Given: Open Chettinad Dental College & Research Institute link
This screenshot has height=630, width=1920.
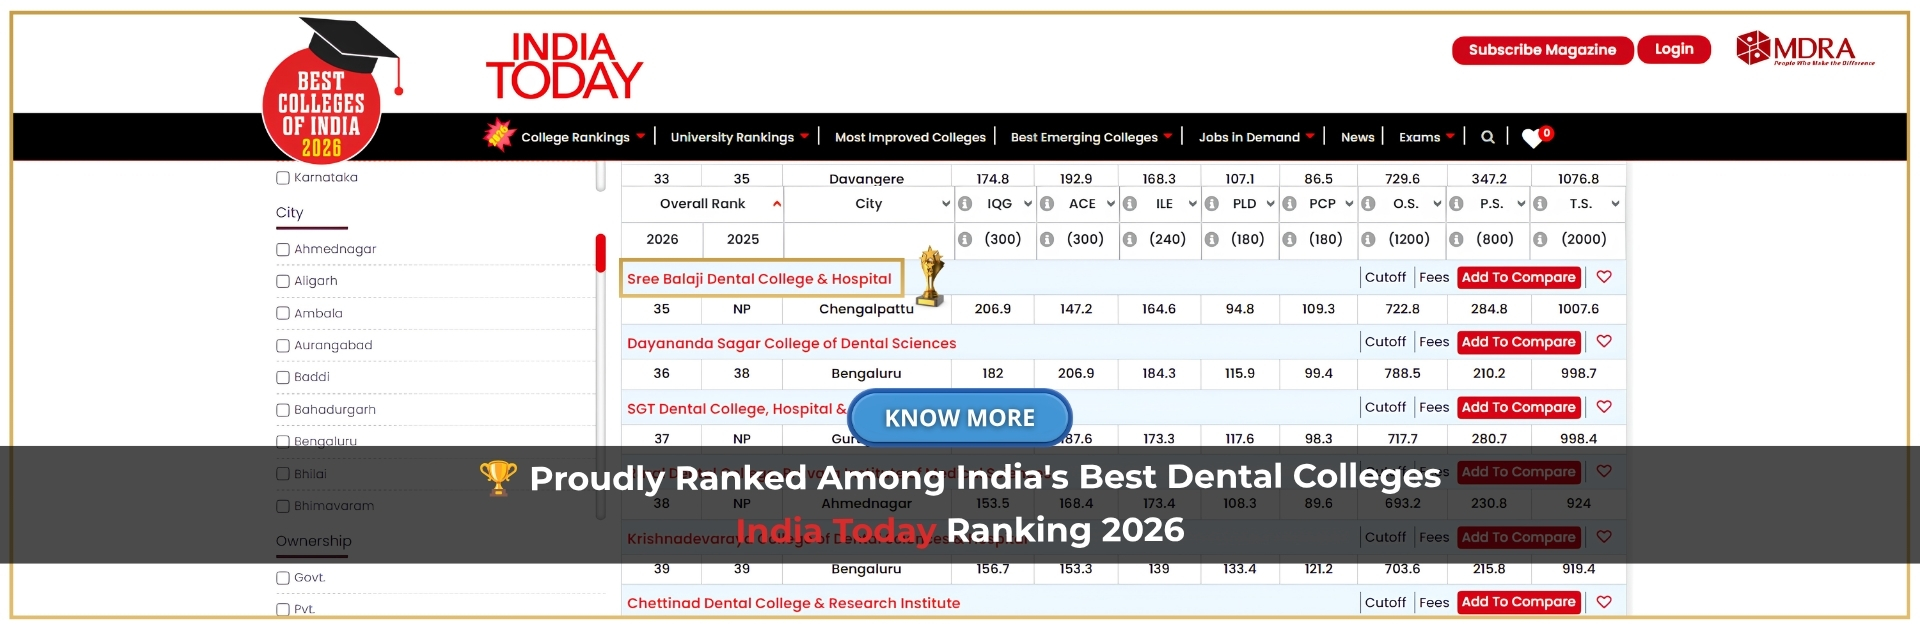Looking at the screenshot, I should click(x=793, y=603).
